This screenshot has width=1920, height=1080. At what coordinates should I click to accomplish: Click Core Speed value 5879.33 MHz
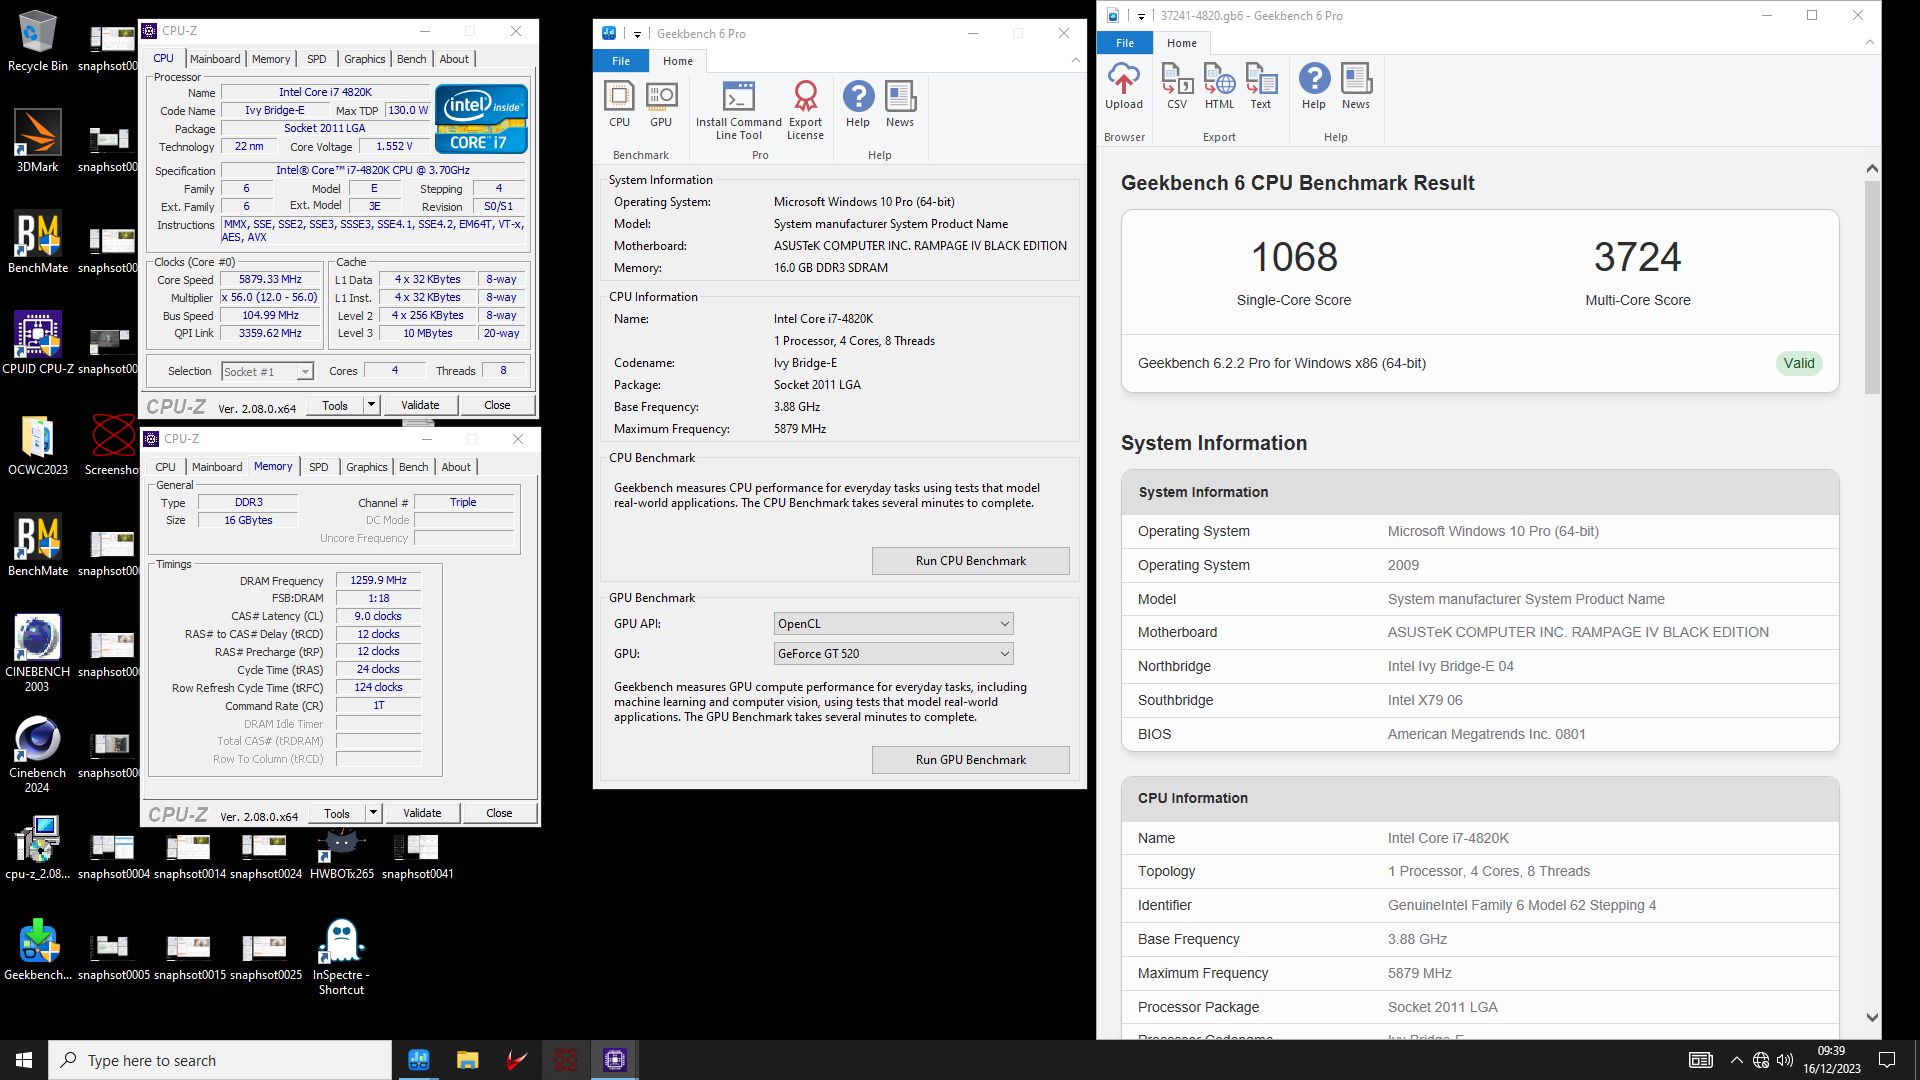click(270, 280)
